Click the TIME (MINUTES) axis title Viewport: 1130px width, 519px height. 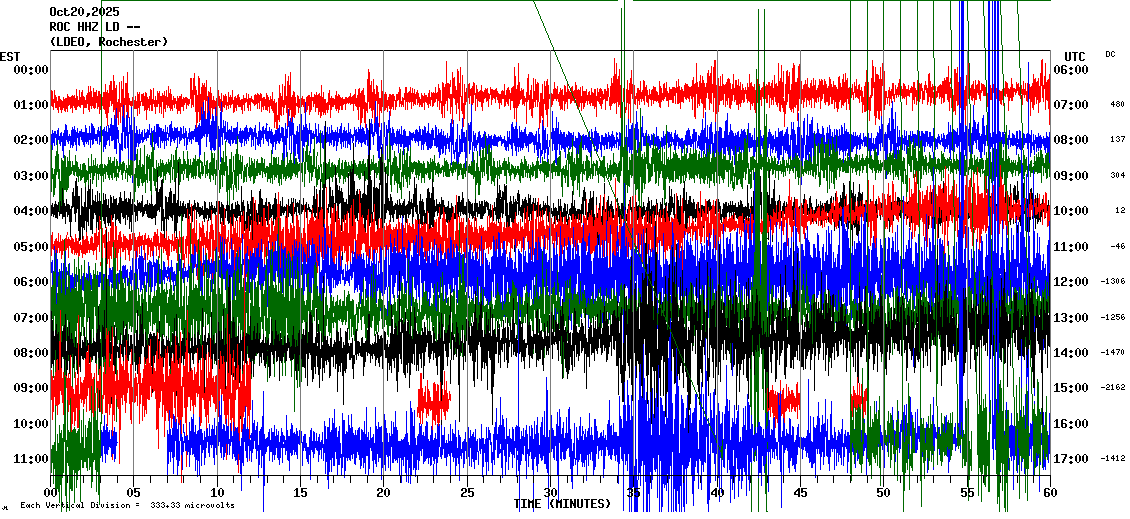click(x=562, y=504)
